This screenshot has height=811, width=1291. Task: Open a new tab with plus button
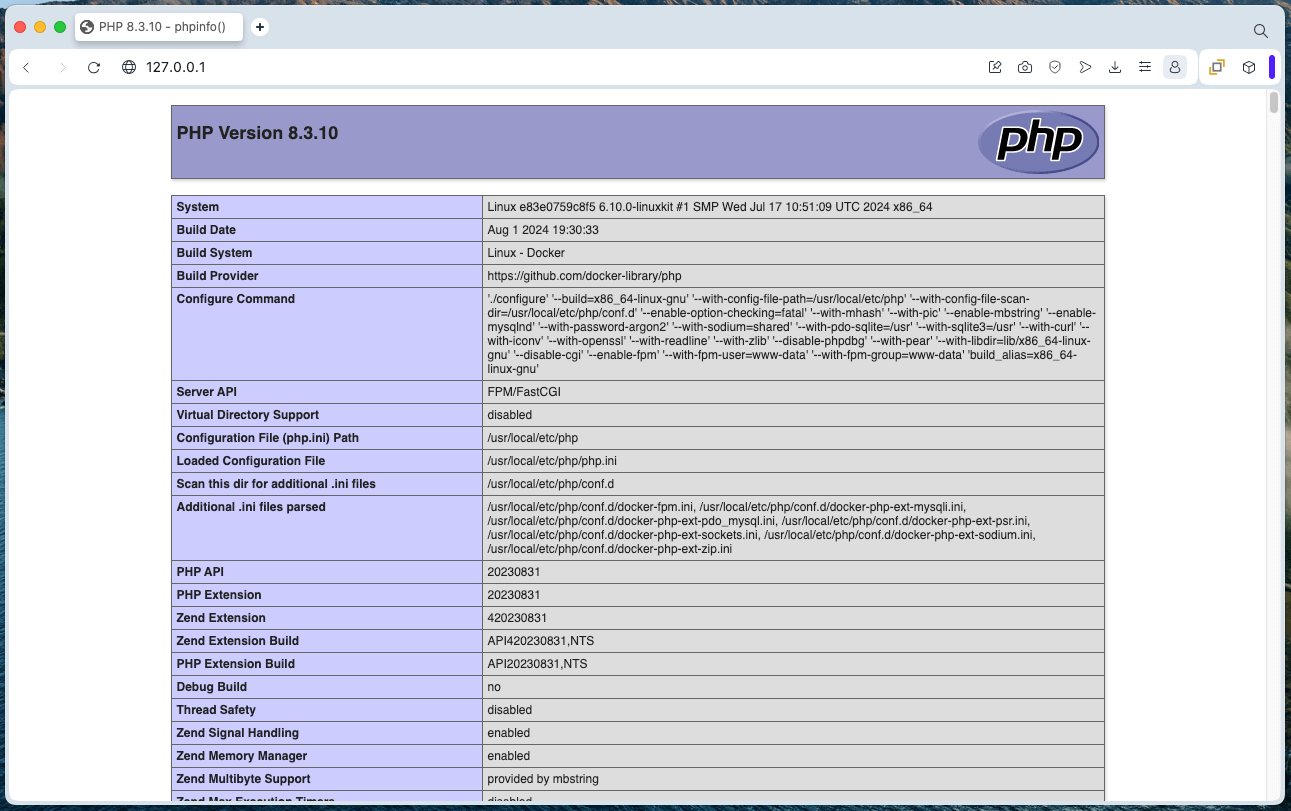click(260, 27)
